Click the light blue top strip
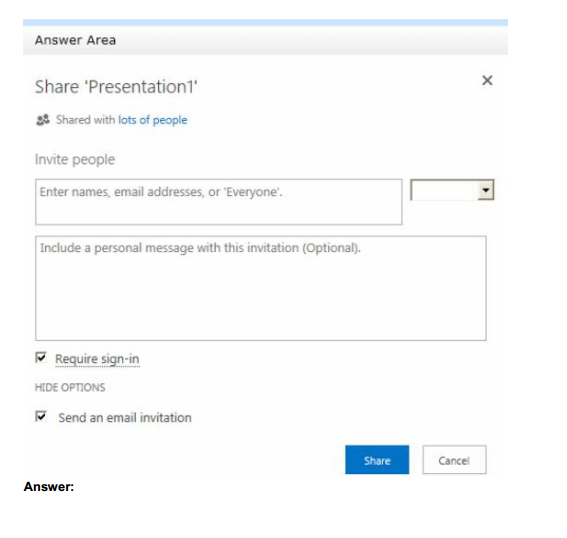This screenshot has width=567, height=538. 265,22
